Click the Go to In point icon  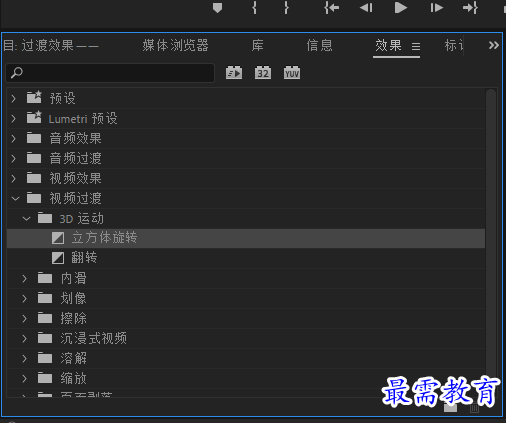[x=331, y=8]
